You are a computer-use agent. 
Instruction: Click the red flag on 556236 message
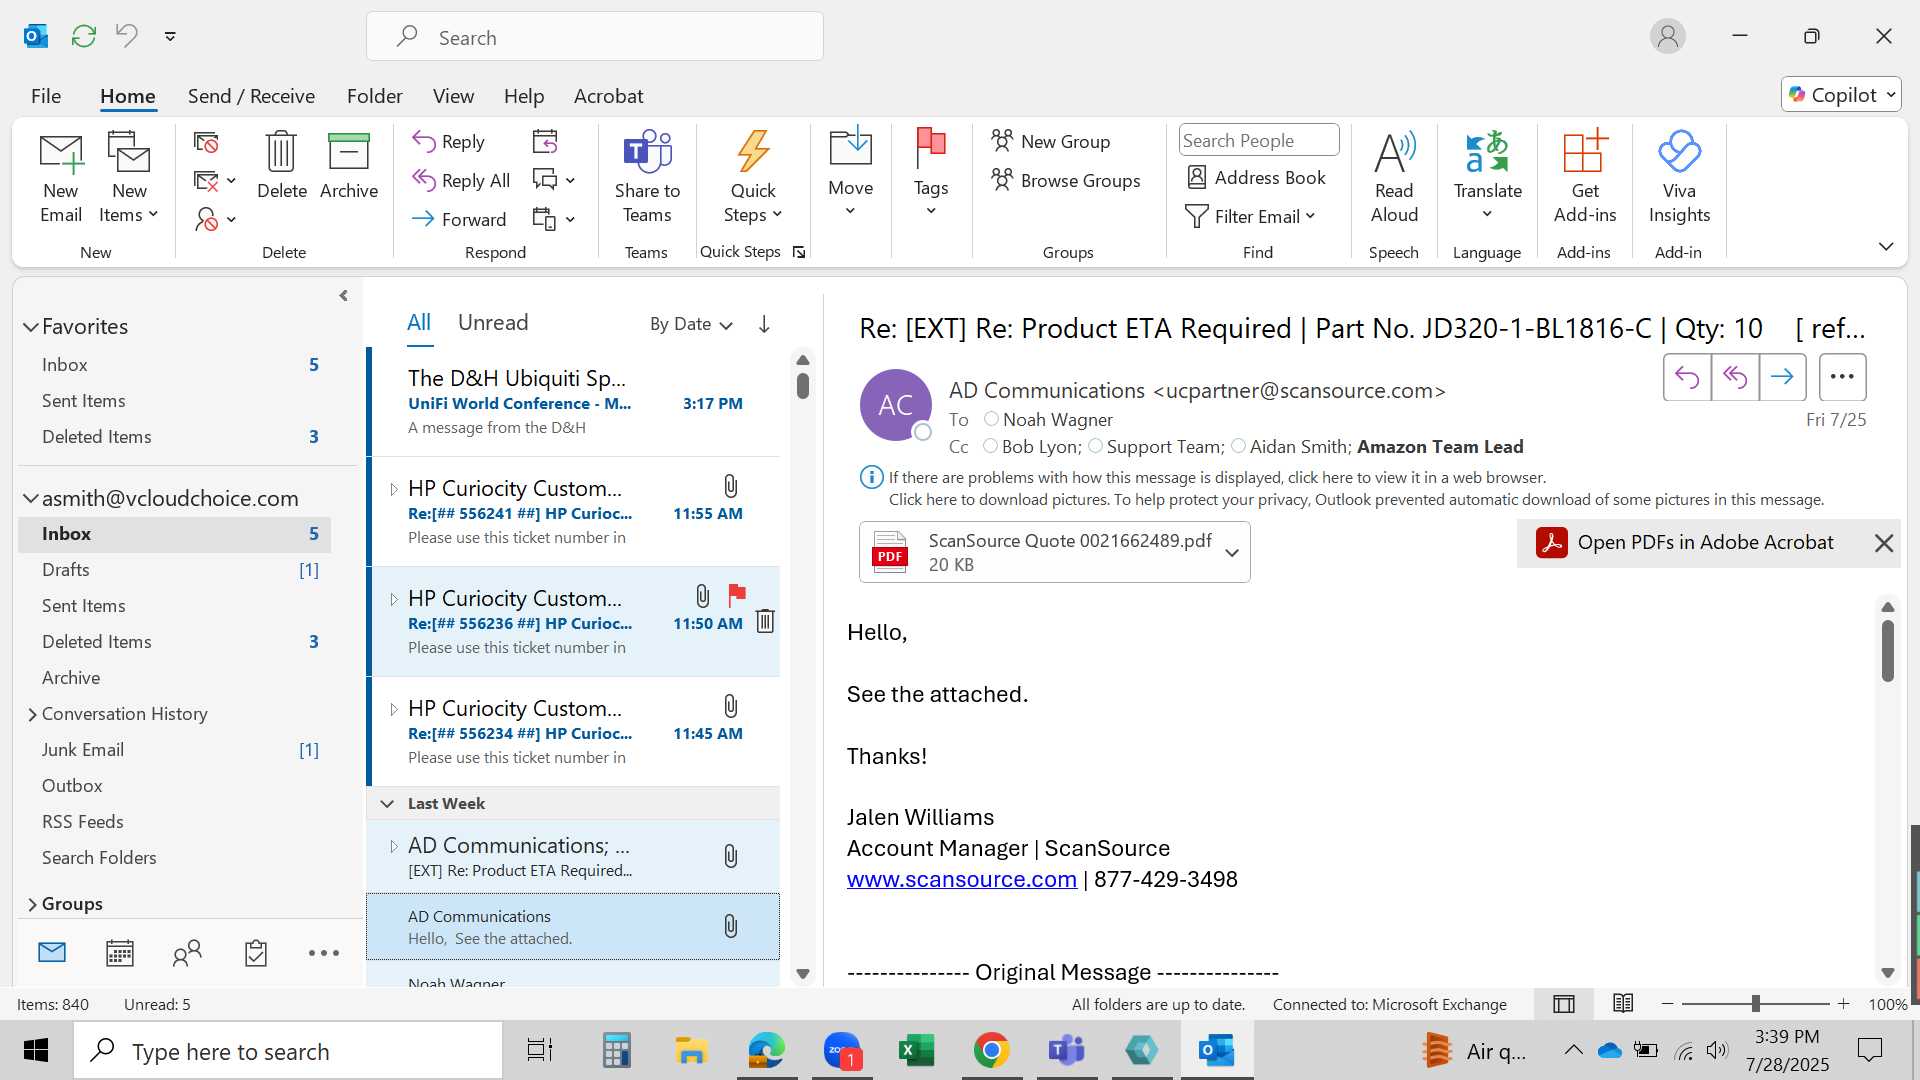(x=737, y=596)
